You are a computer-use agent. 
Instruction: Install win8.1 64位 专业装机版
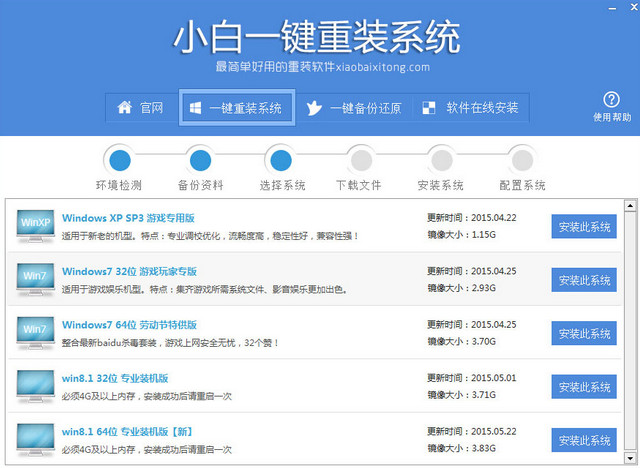(584, 440)
